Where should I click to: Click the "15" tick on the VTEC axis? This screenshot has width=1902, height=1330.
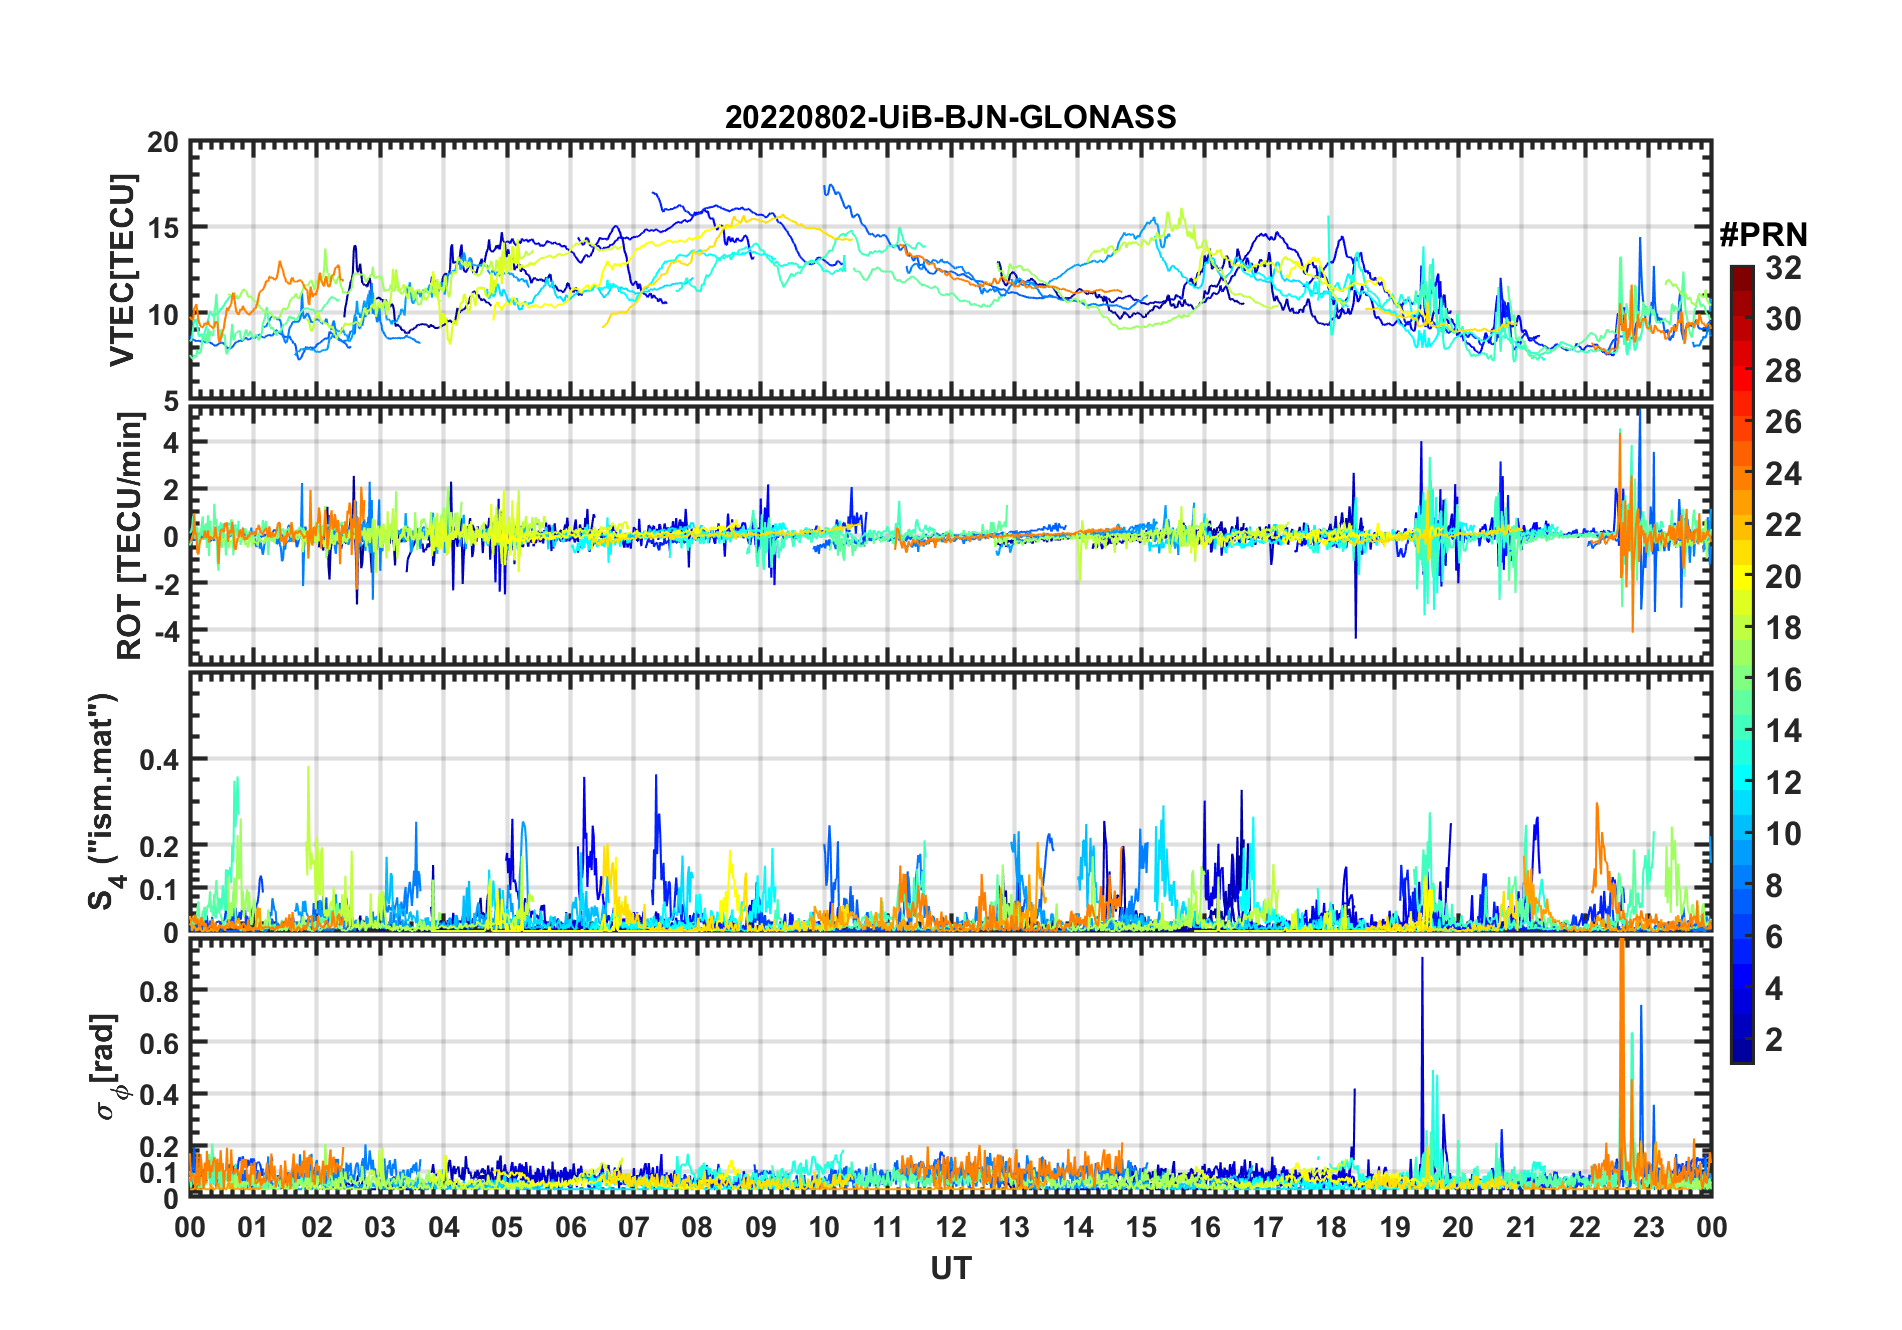[x=163, y=228]
